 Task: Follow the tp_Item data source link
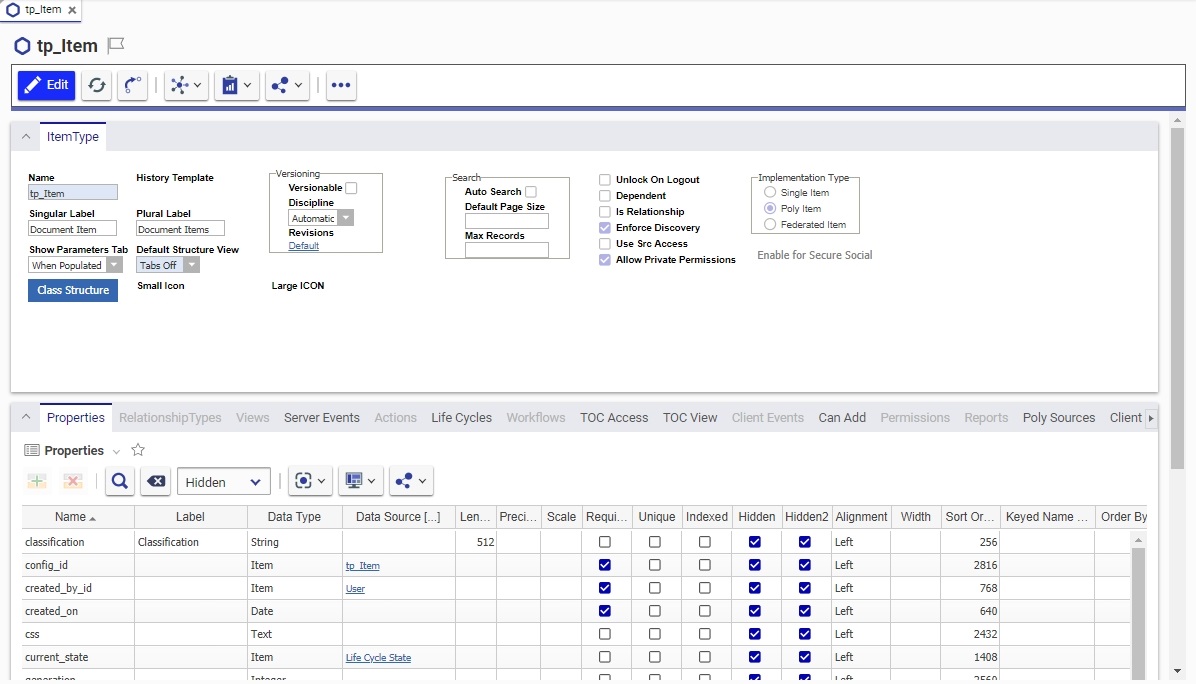(x=362, y=566)
